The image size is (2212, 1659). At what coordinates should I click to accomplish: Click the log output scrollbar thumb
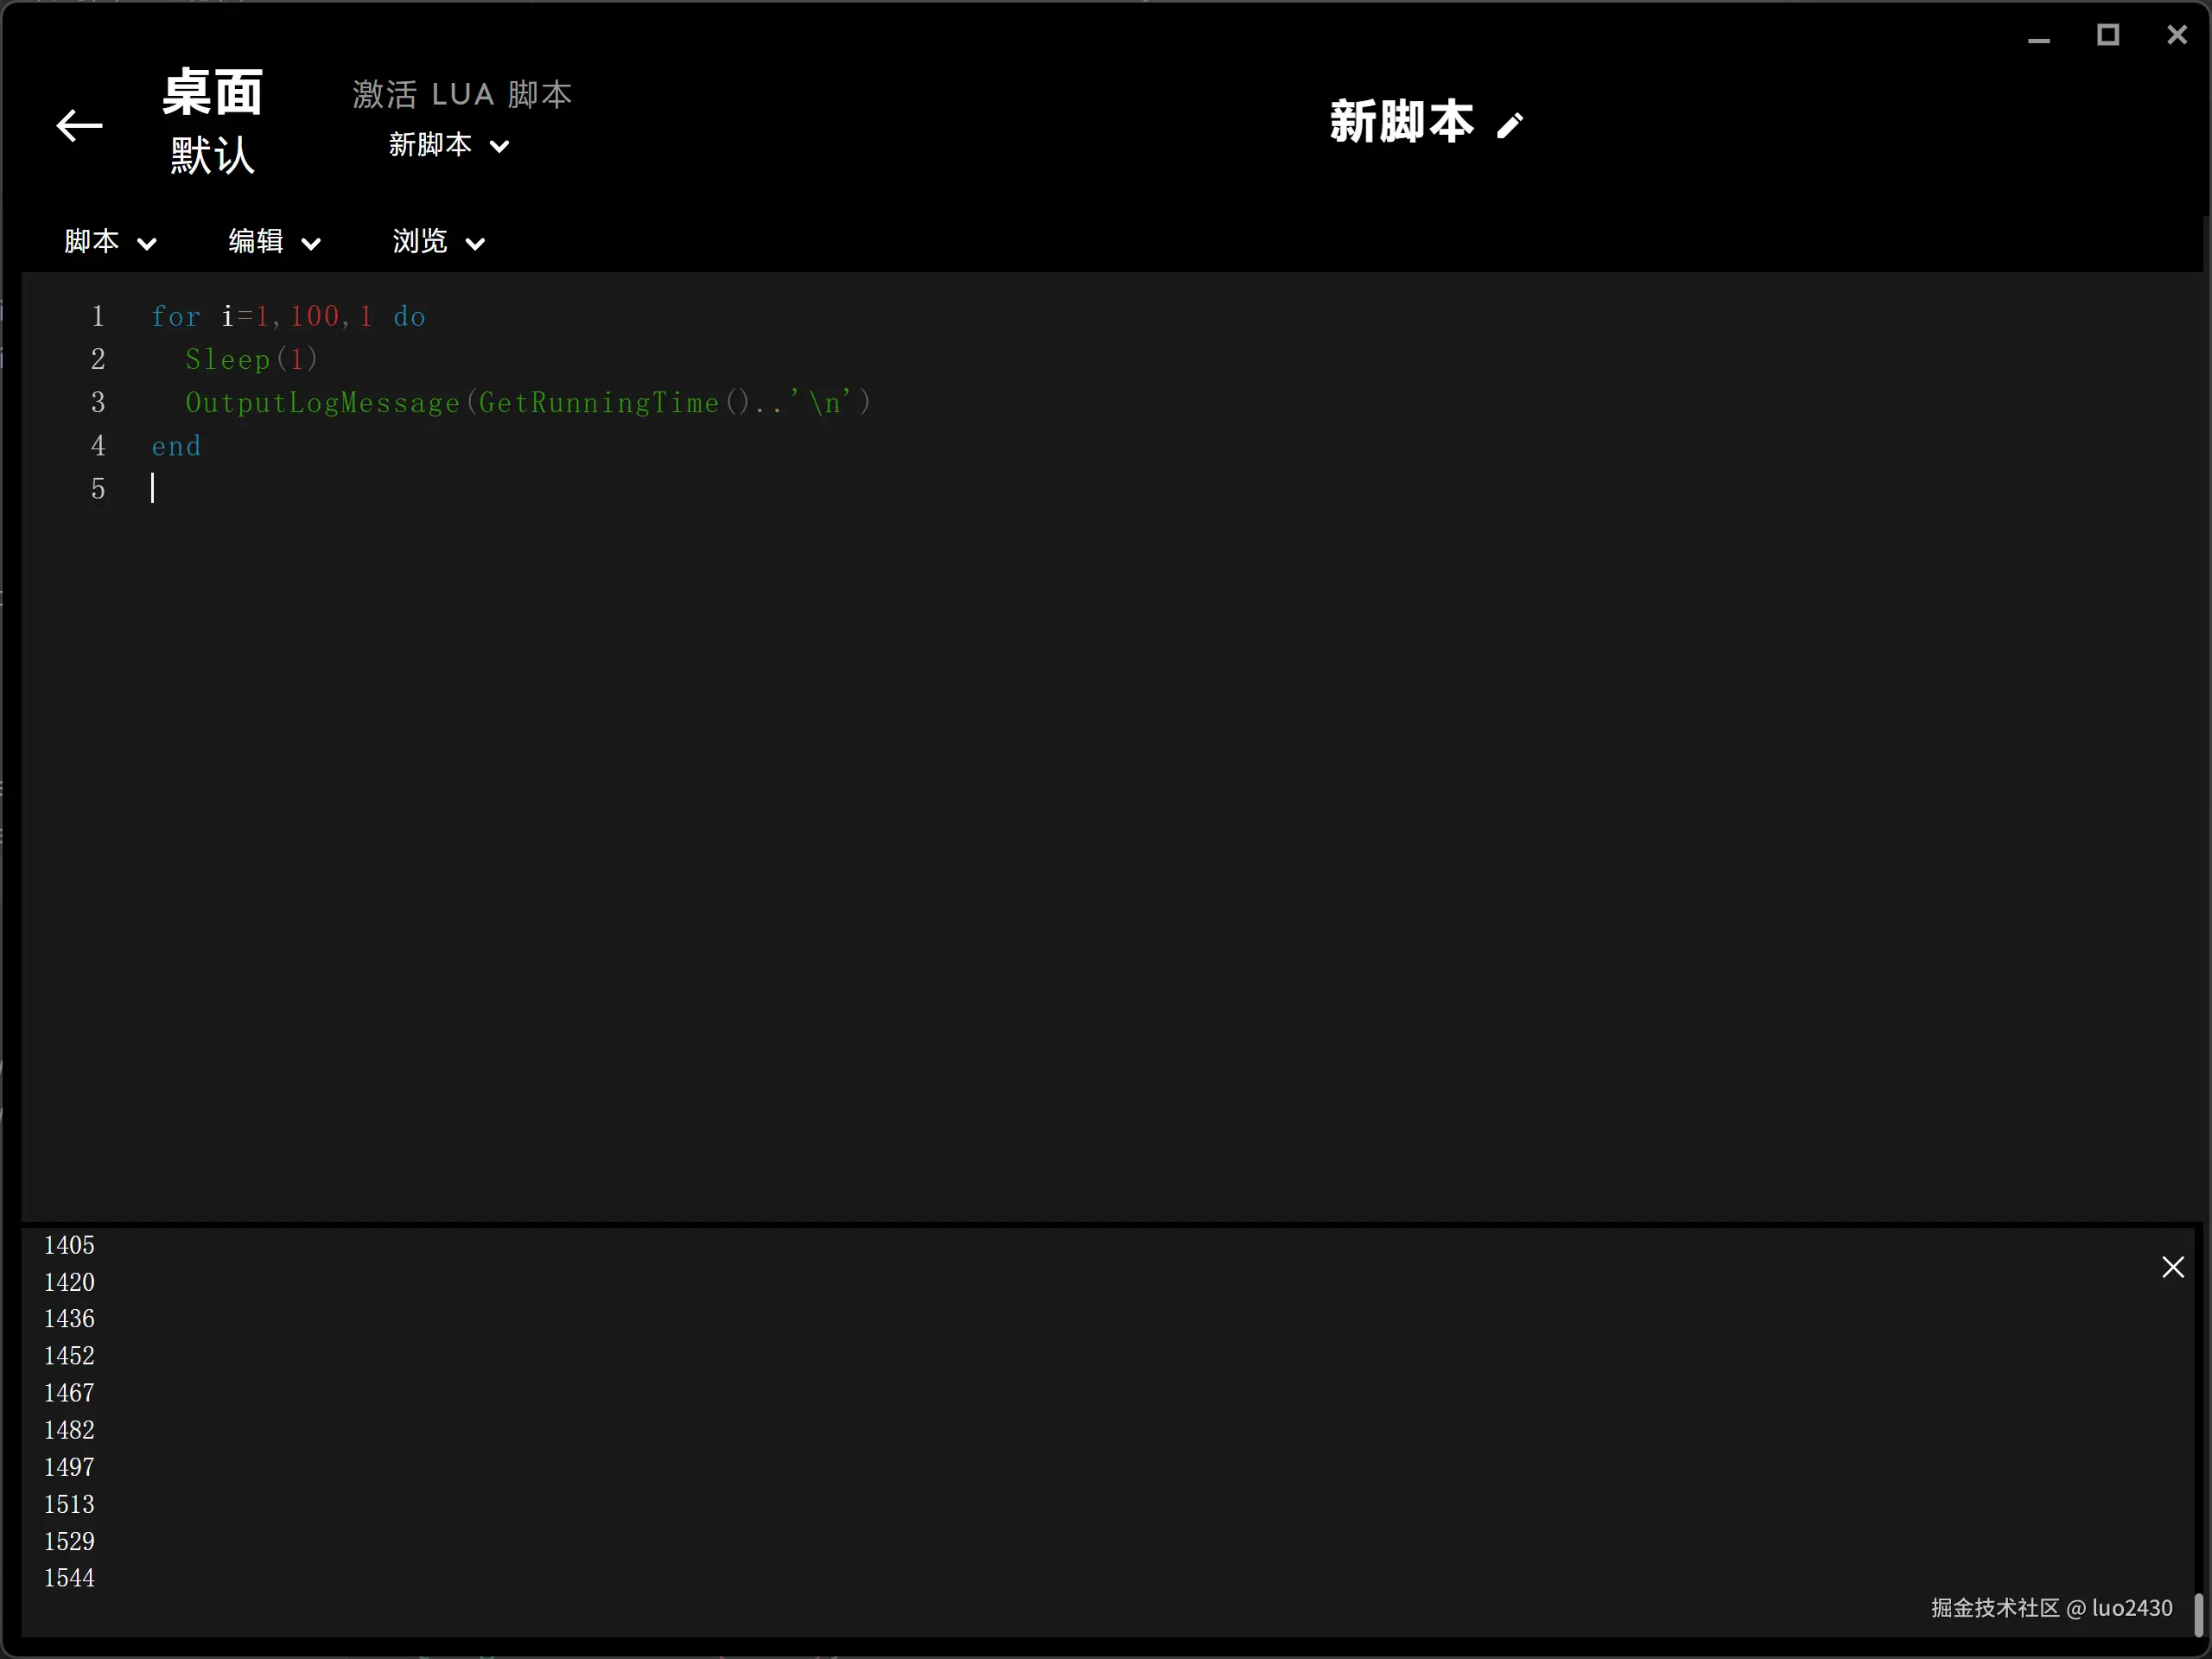pyautogui.click(x=2199, y=1614)
